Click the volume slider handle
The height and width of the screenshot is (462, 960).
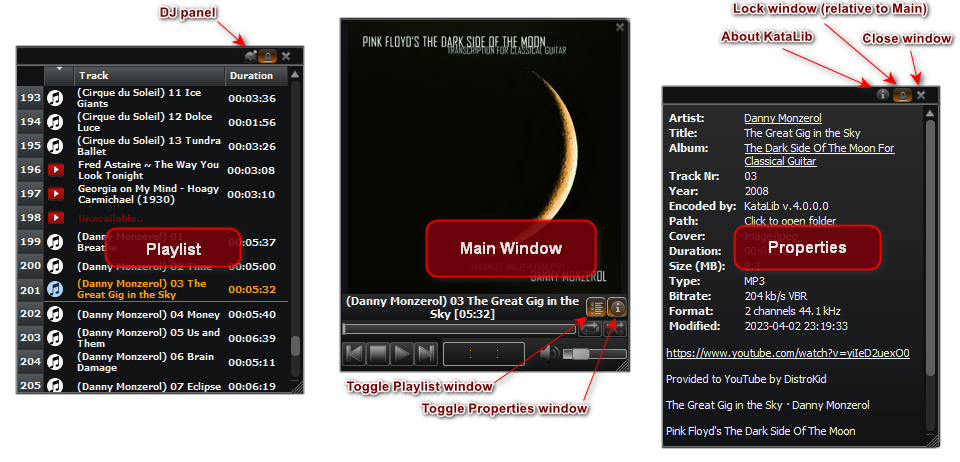[x=580, y=354]
